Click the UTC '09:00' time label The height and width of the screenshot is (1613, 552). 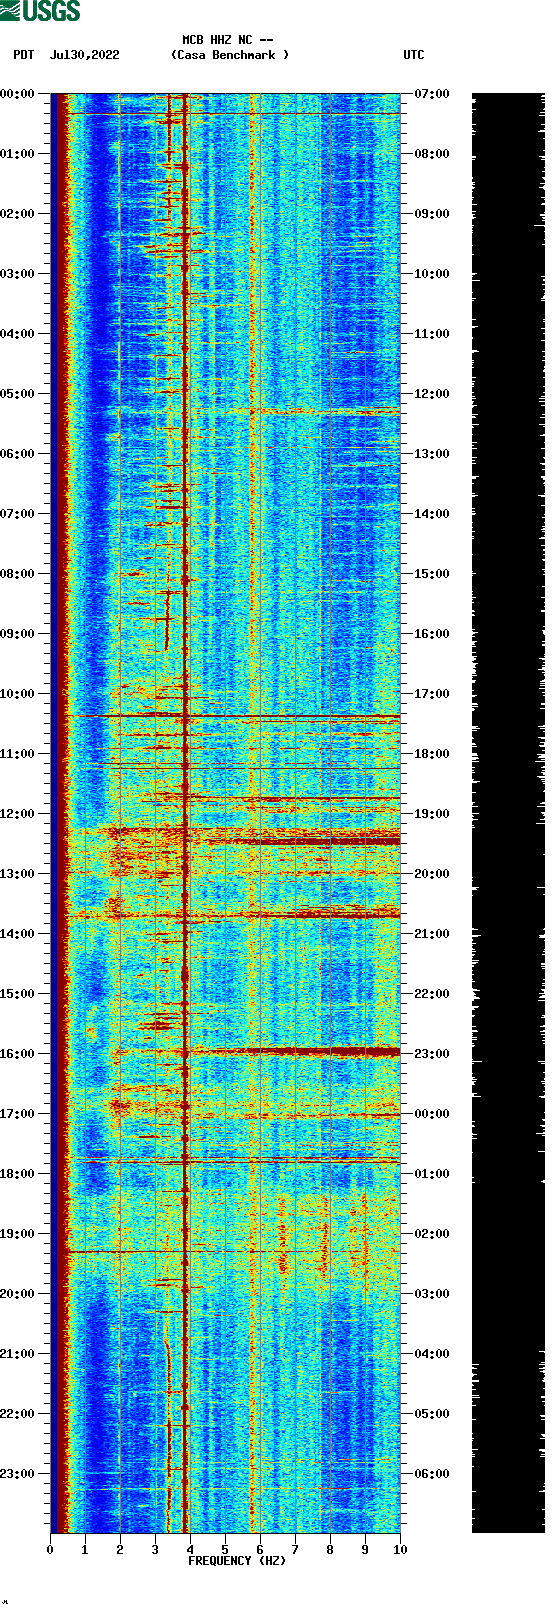tap(432, 214)
